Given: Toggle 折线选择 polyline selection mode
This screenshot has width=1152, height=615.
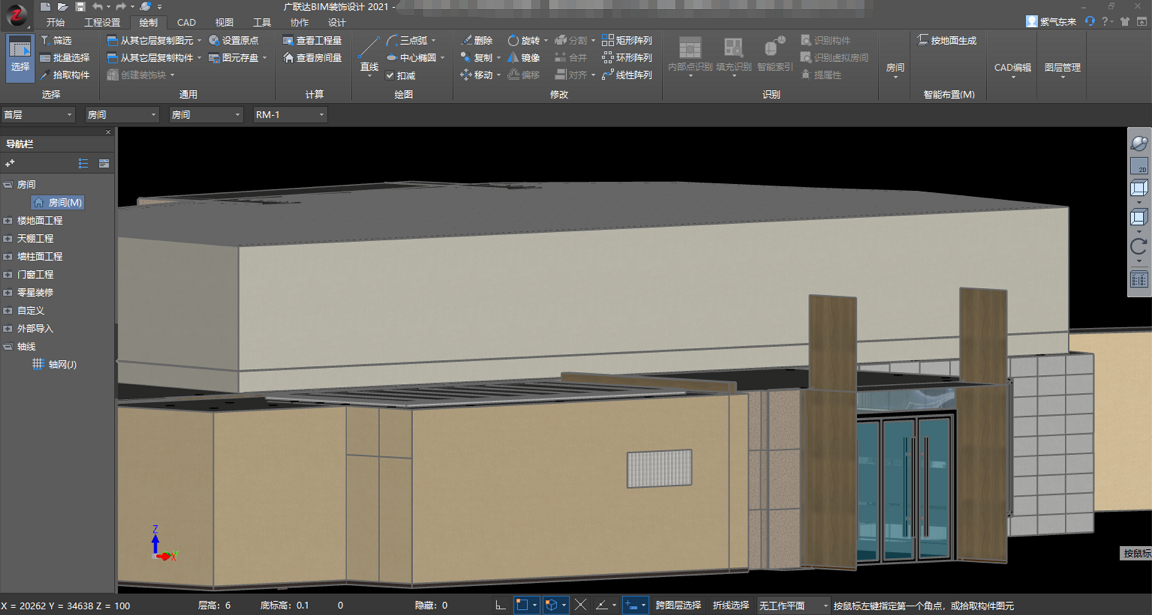Looking at the screenshot, I should pos(730,605).
